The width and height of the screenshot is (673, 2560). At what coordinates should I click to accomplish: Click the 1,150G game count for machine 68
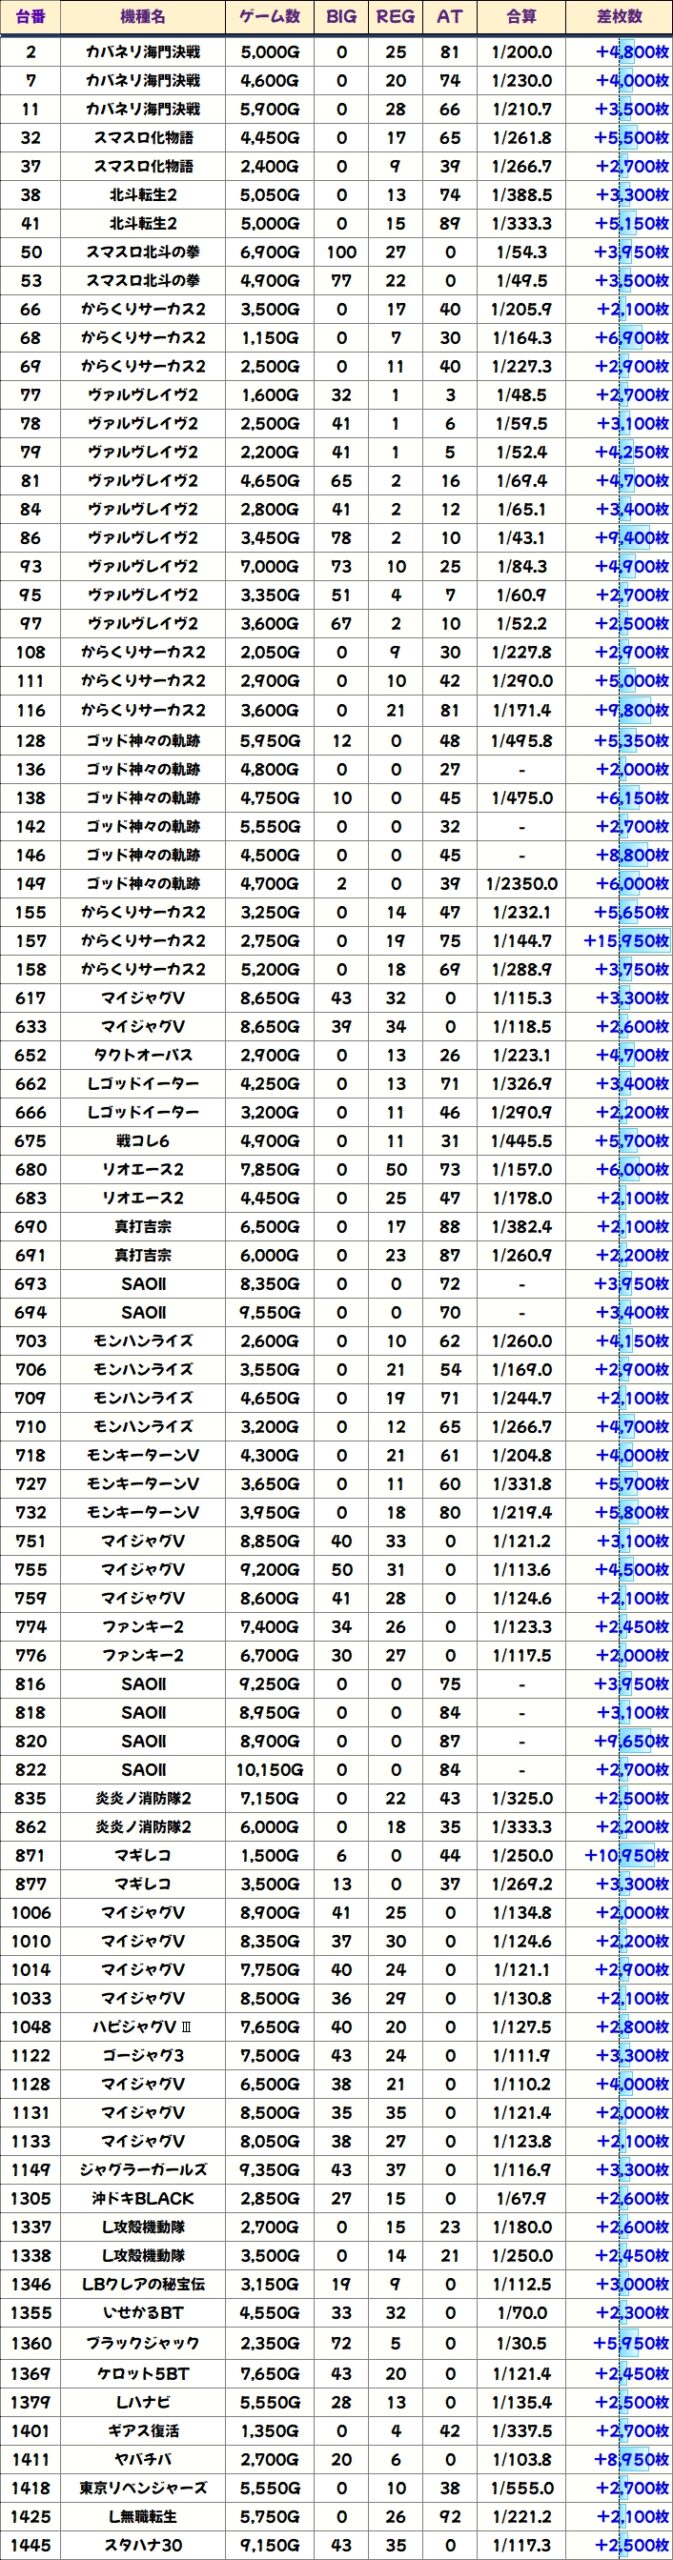click(270, 338)
